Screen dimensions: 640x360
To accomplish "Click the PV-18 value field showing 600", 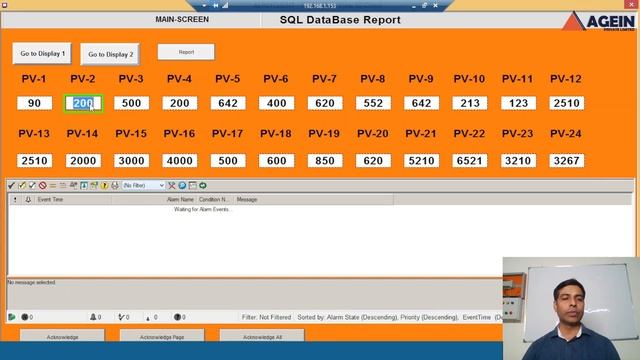I will coord(276,161).
